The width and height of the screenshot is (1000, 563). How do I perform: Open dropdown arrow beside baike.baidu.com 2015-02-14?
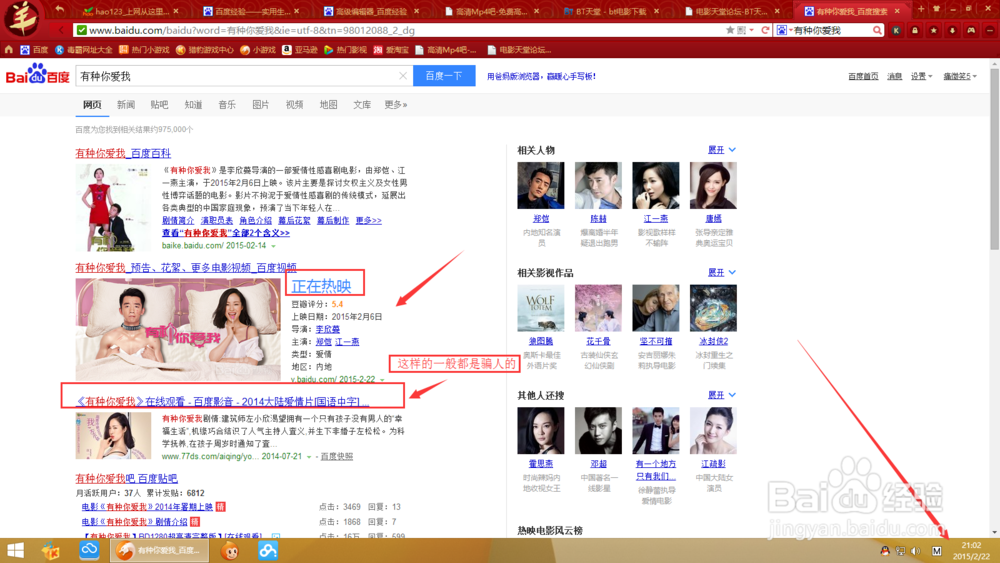(274, 246)
